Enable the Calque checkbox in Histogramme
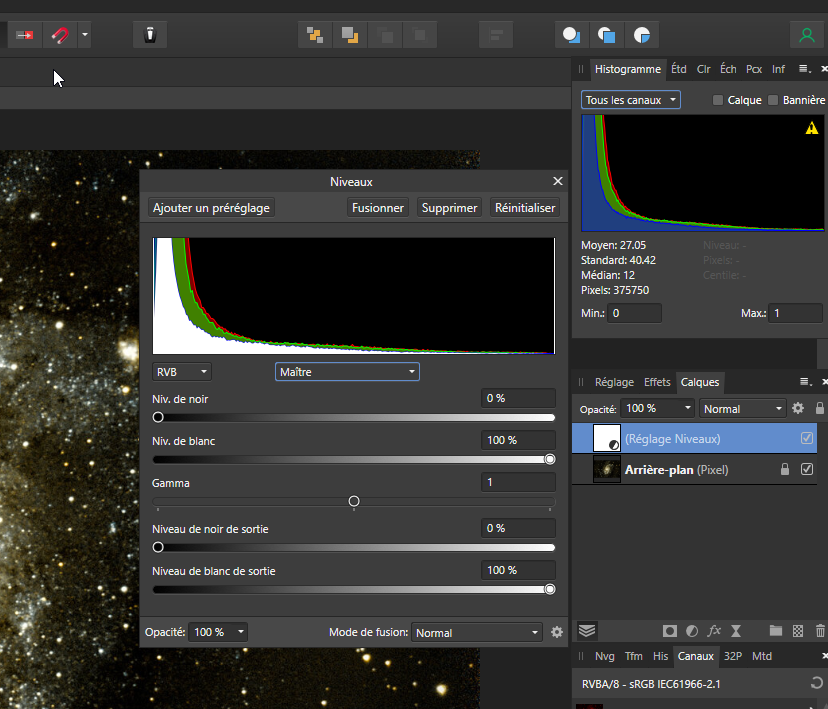828x709 pixels. pos(718,100)
